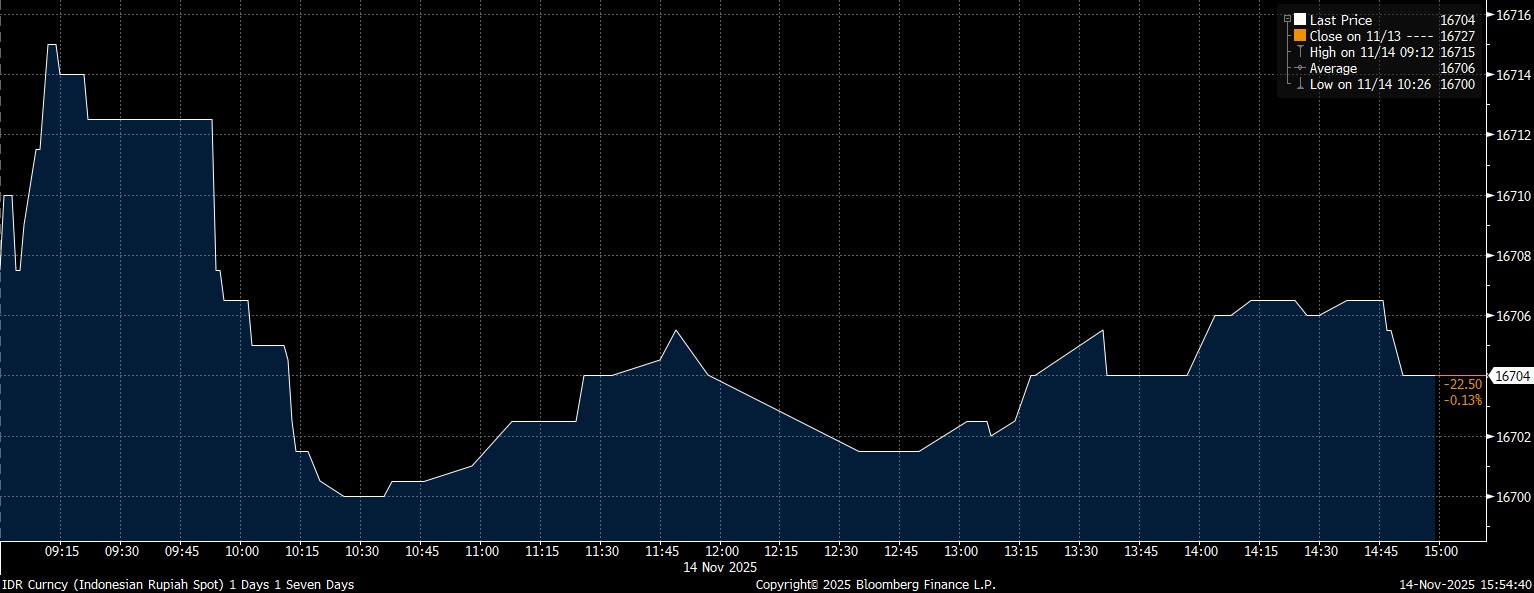Select the Average line marker icon
Image resolution: width=1534 pixels, height=593 pixels.
point(1300,68)
